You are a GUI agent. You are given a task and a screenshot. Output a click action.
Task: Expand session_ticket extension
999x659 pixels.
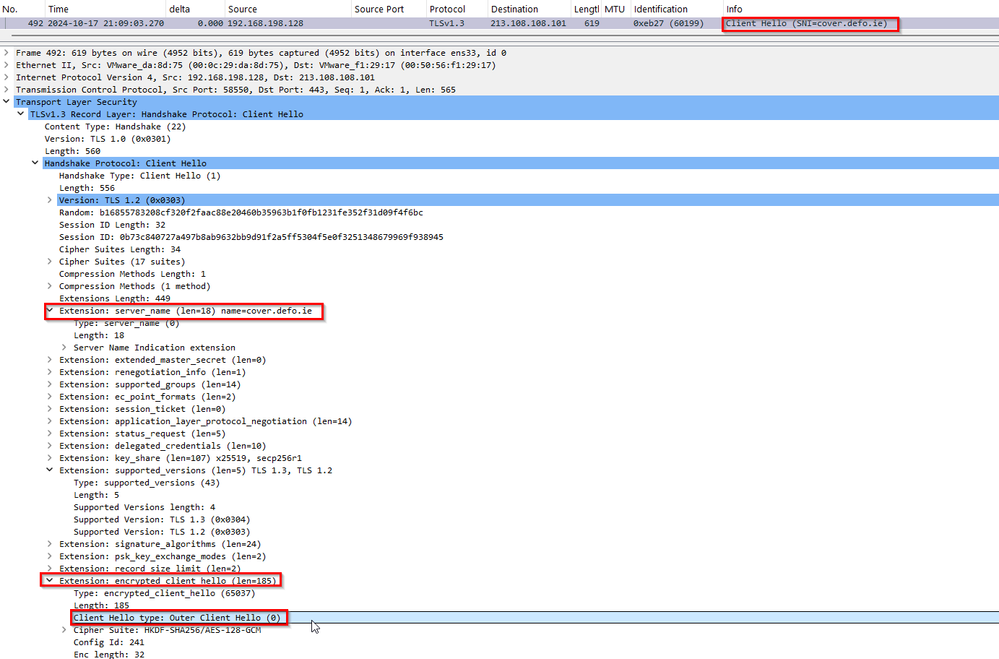[x=49, y=409]
